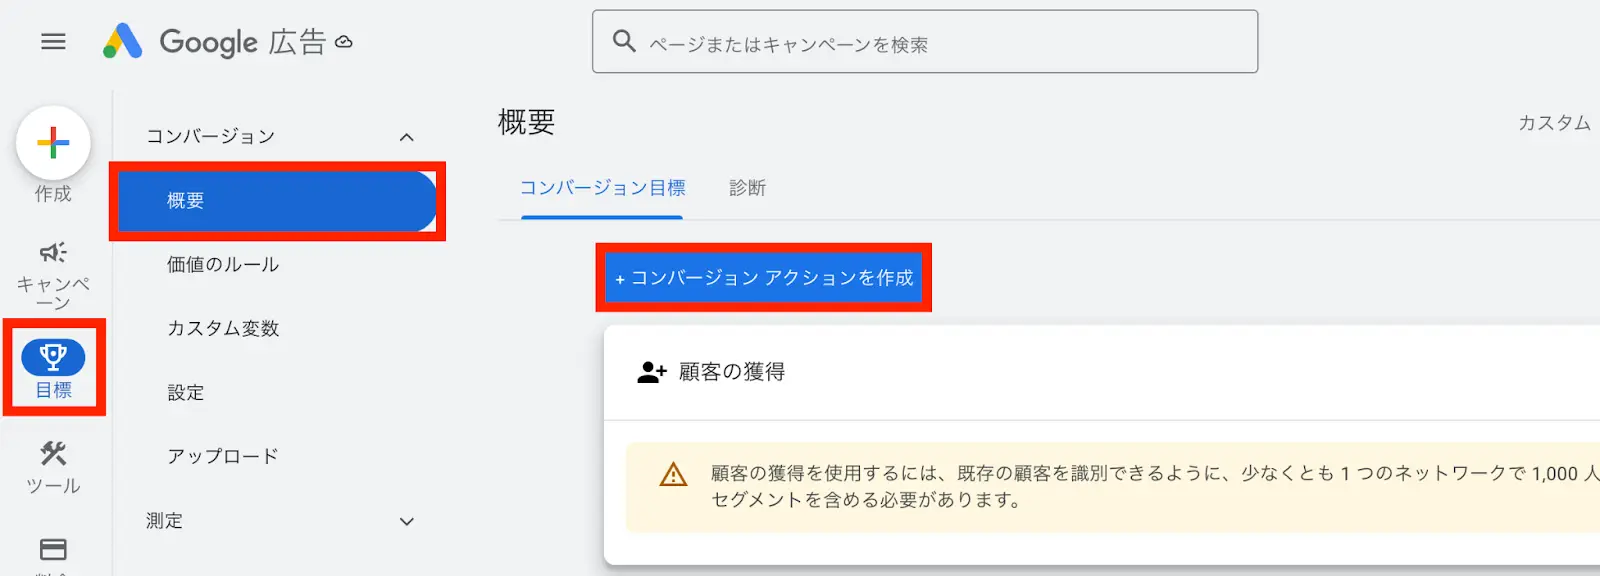The width and height of the screenshot is (1600, 576).
Task: Open the キャンペーン megaphone icon
Action: pyautogui.click(x=53, y=252)
